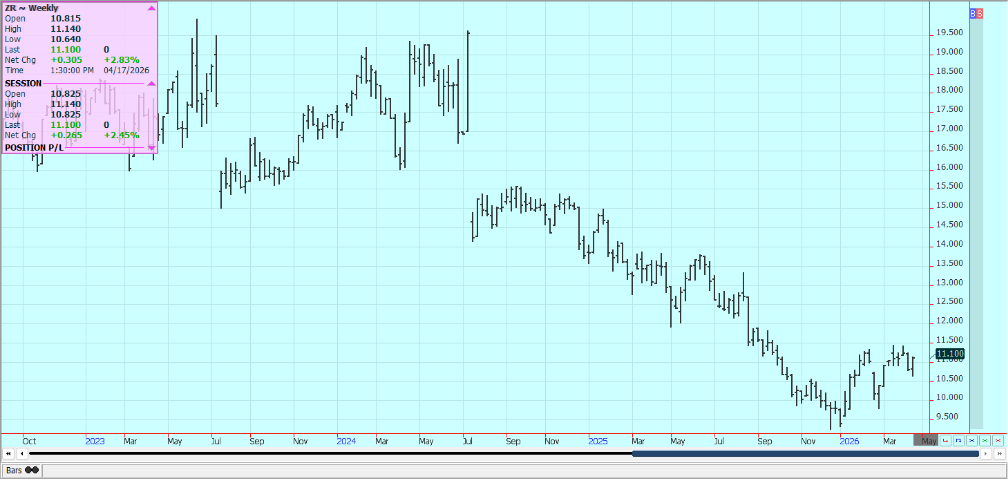Click the 2026 year label on time axis
Screen dimensions: 1008x480
(849, 440)
